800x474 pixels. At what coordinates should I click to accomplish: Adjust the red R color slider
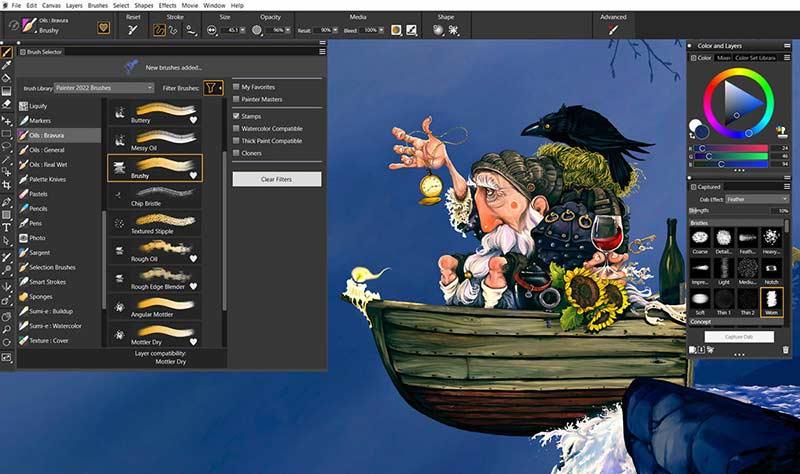pos(731,148)
